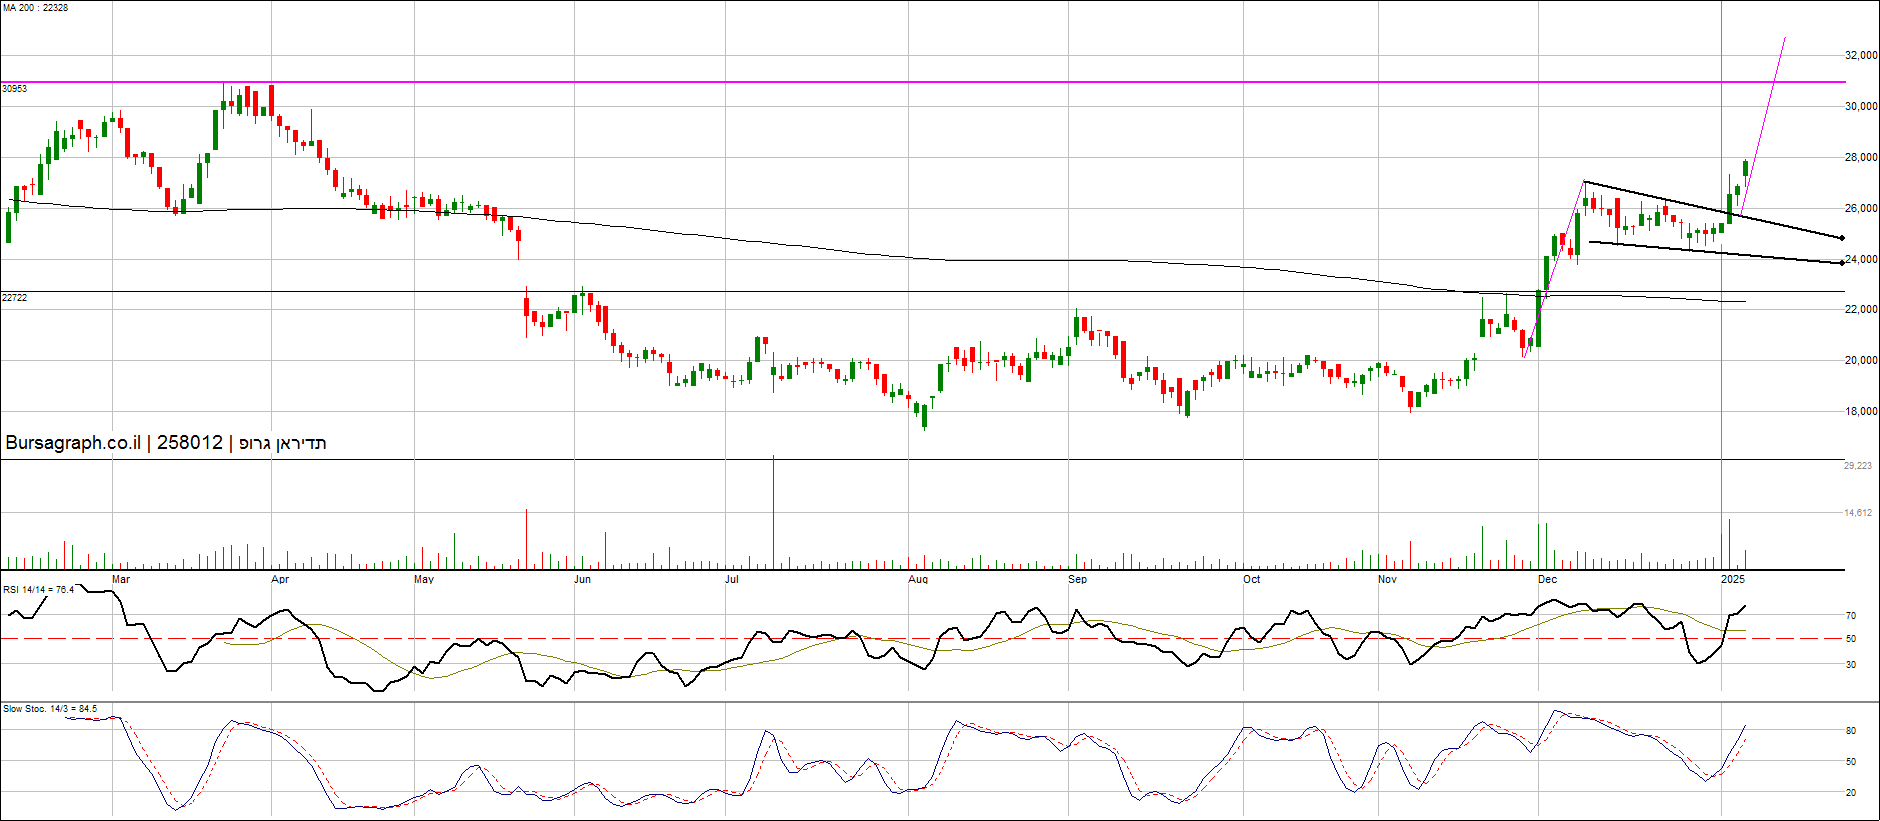Viewport: 1880px width, 821px height.
Task: Click the Slow Stoc. 14/3 = 84.5 label
Action: coord(50,709)
